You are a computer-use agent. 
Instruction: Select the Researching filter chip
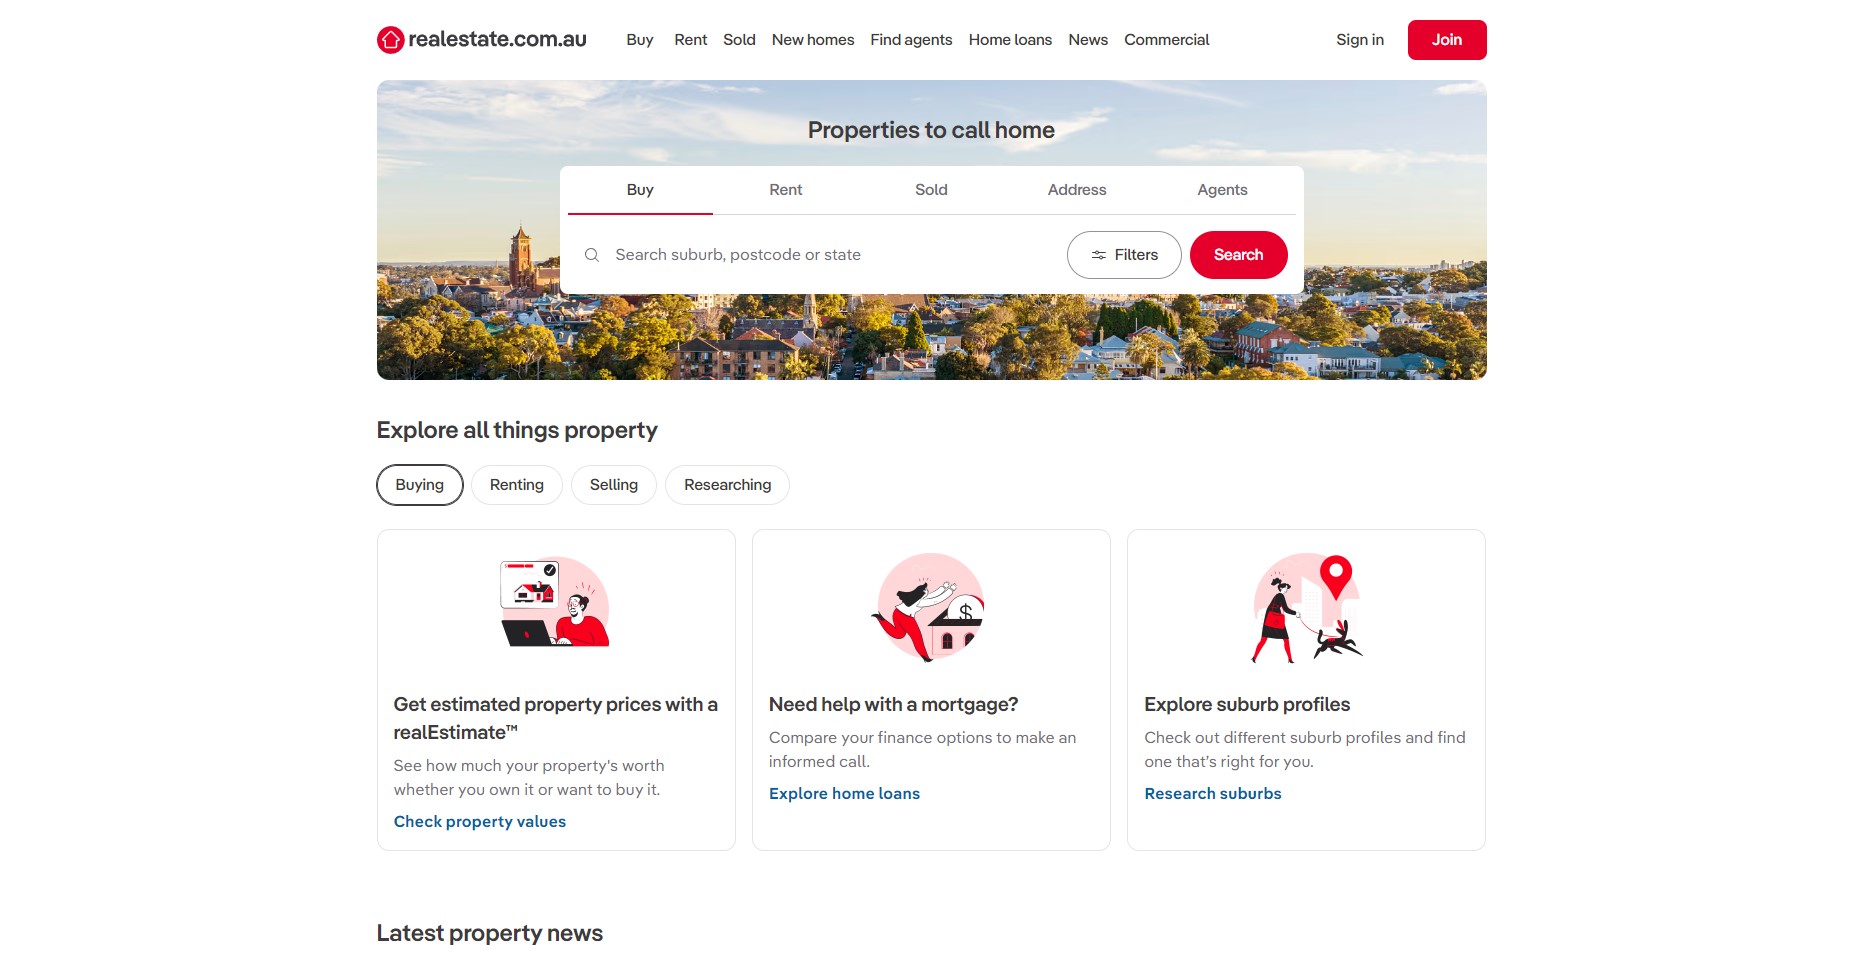[727, 485]
